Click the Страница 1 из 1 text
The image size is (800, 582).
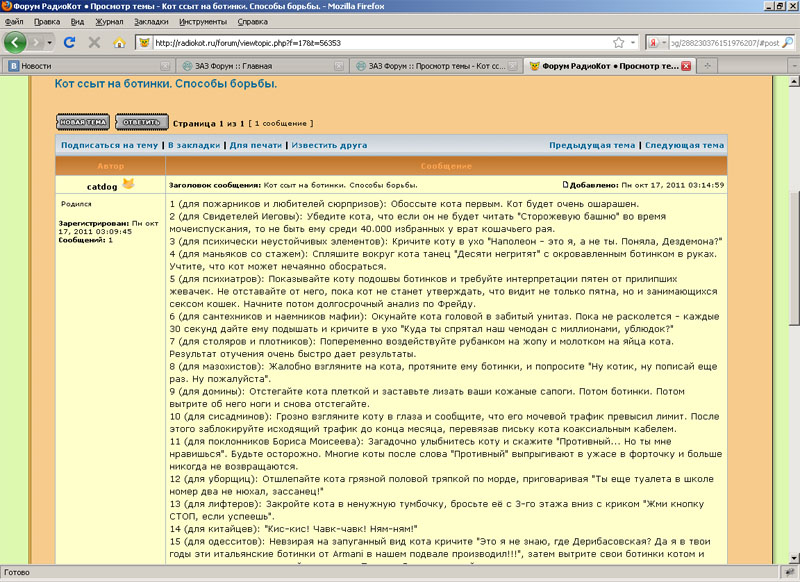pyautogui.click(x=209, y=123)
